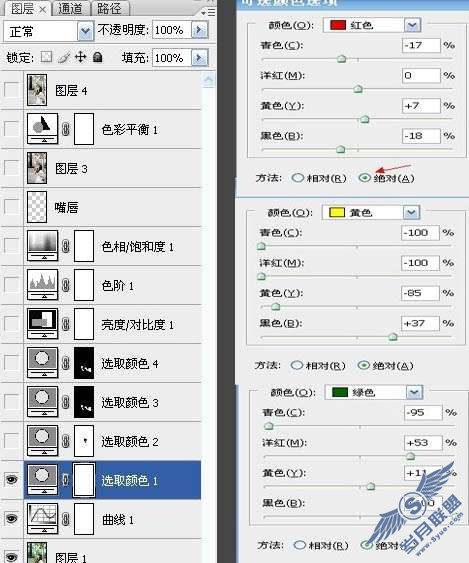This screenshot has width=469, height=563.
Task: Select the 嘴唇 layer thumbnail
Action: [x=37, y=207]
